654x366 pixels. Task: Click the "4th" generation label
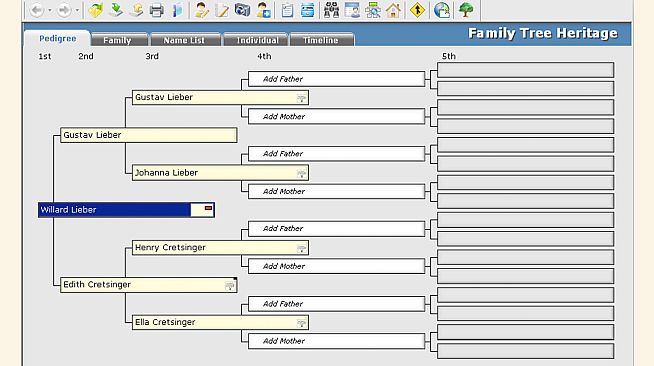tap(264, 56)
